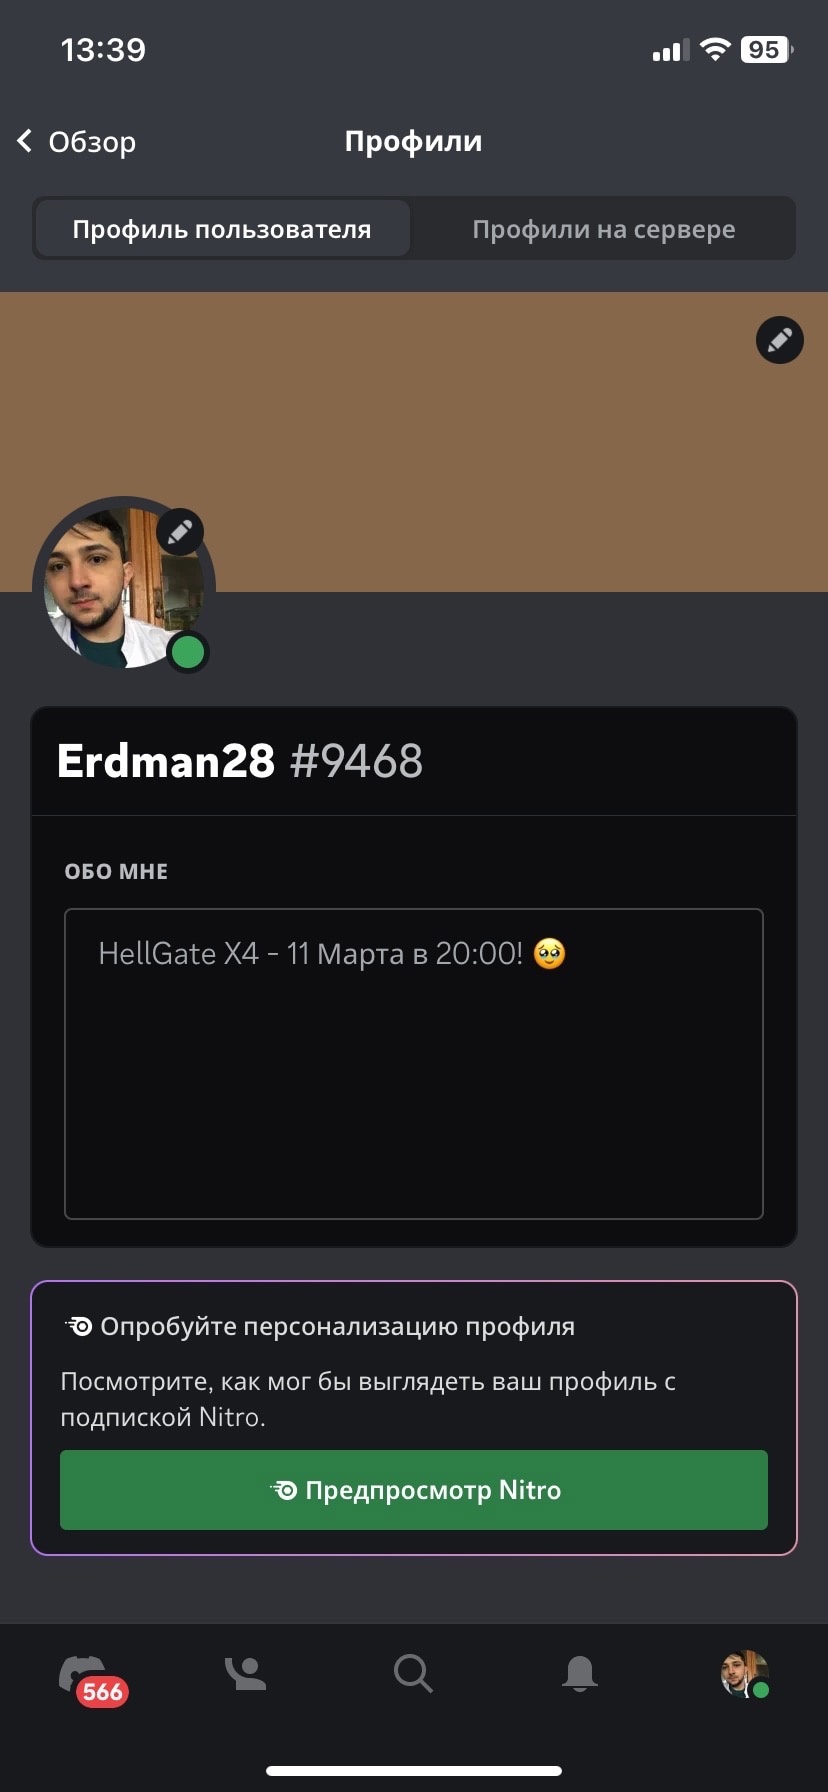
Task: Open the Friends tab icon
Action: (245, 1673)
